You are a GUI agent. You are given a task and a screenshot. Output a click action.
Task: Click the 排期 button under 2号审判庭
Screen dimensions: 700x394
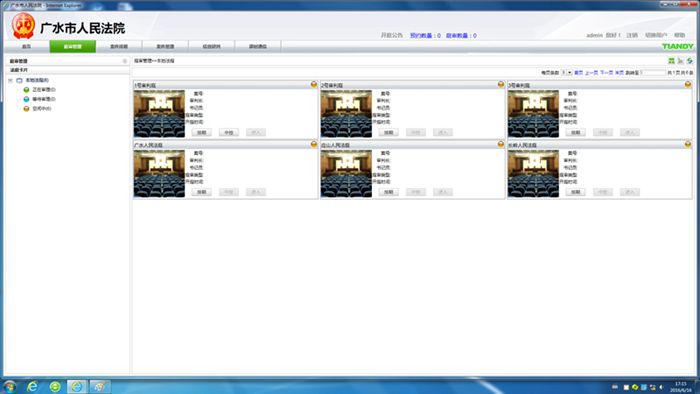point(388,132)
